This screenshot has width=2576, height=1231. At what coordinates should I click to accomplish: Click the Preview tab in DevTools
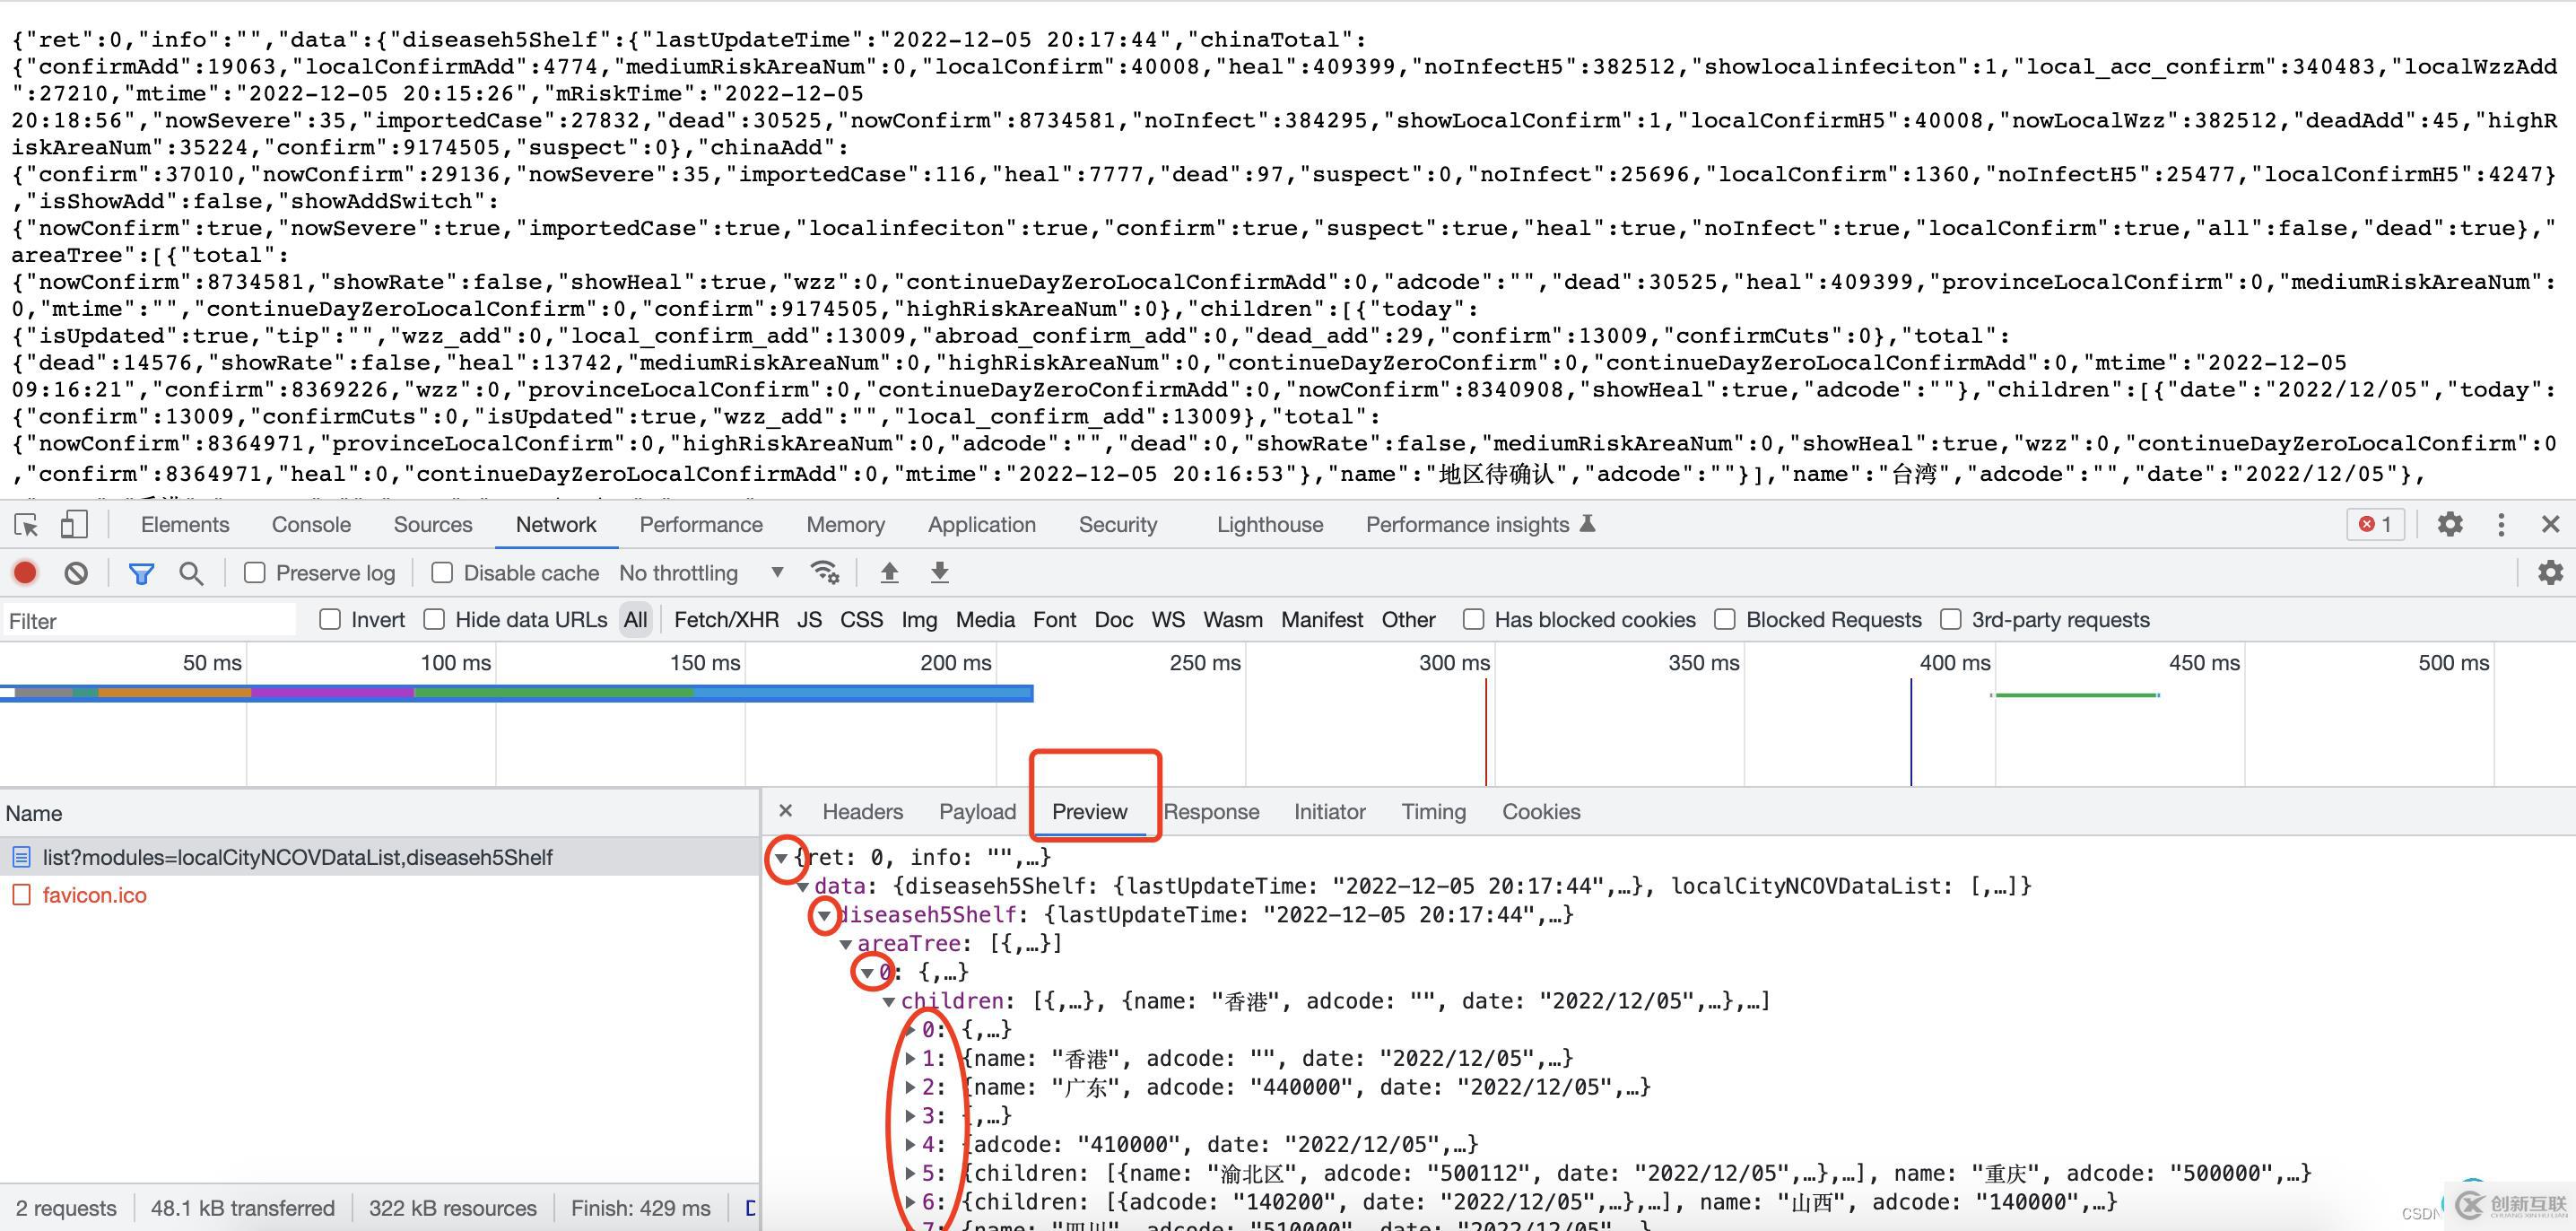[x=1089, y=810]
